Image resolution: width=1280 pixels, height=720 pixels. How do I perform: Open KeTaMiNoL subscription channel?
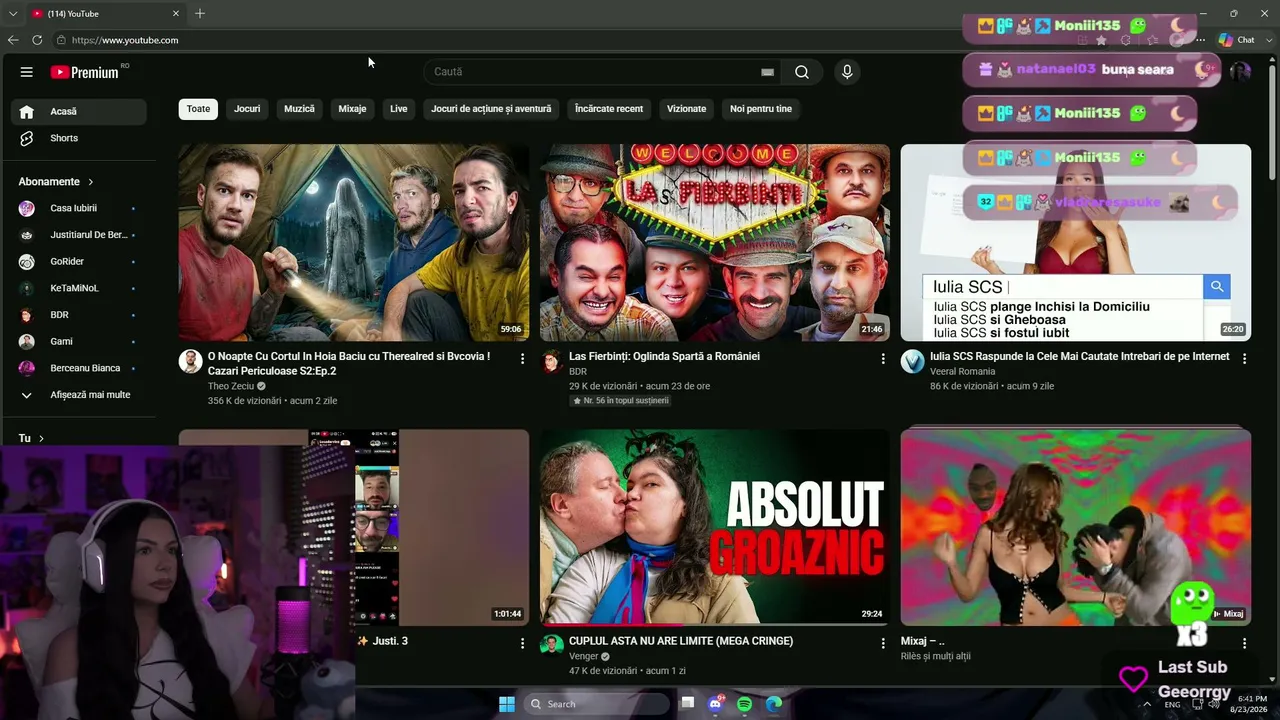[78, 288]
